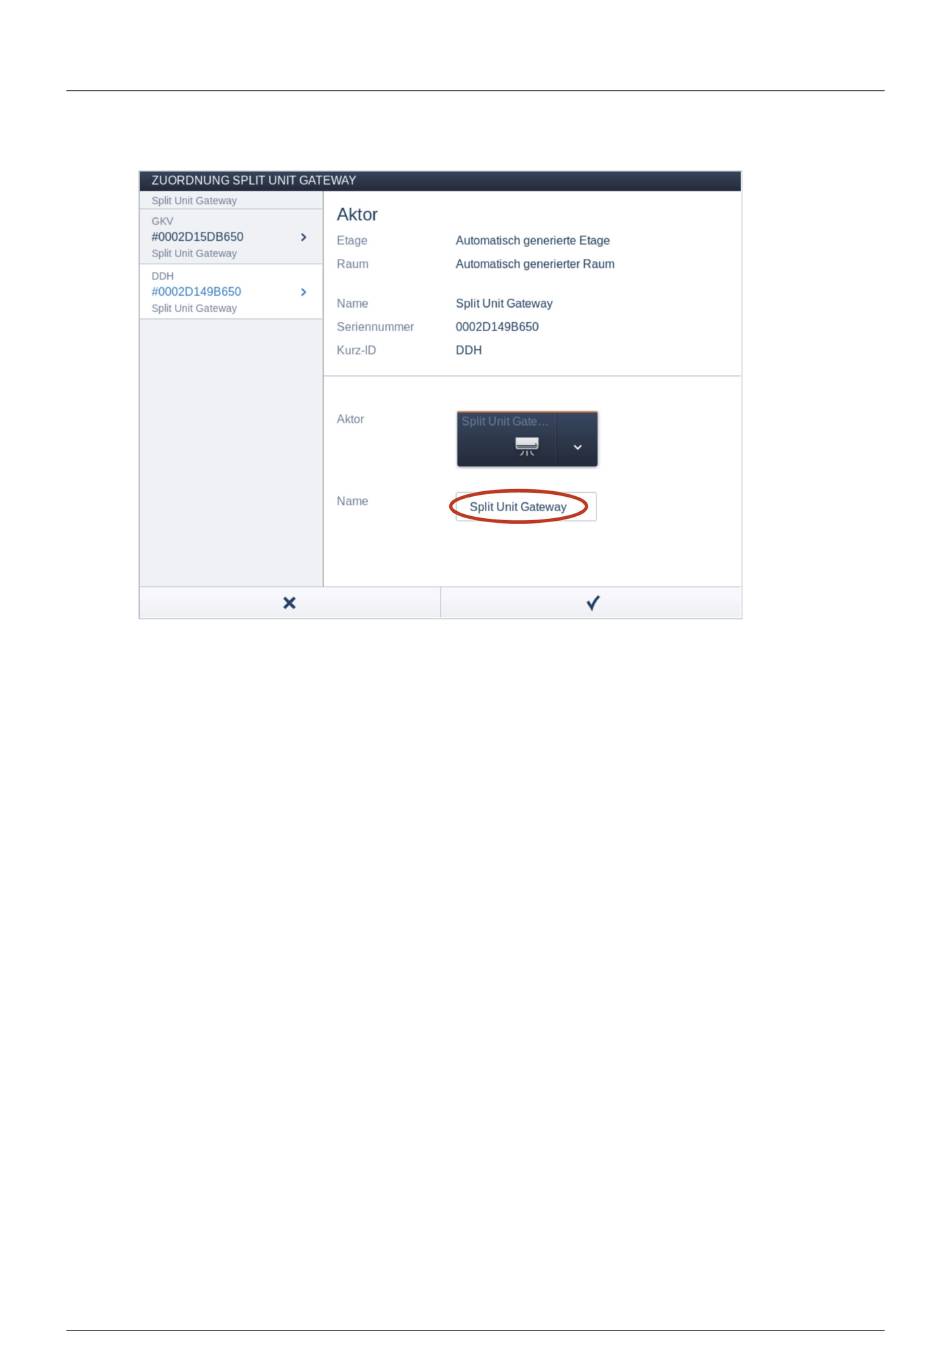Image resolution: width=950 pixels, height=1370 pixels.
Task: Click the air conditioner icon in Aktor tile
Action: click(x=526, y=446)
